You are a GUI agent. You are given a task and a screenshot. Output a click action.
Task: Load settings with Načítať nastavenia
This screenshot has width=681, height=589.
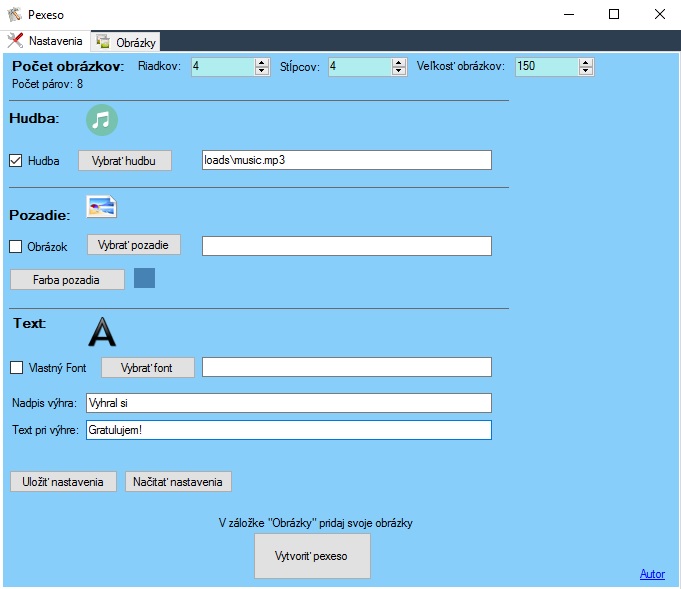click(x=178, y=482)
